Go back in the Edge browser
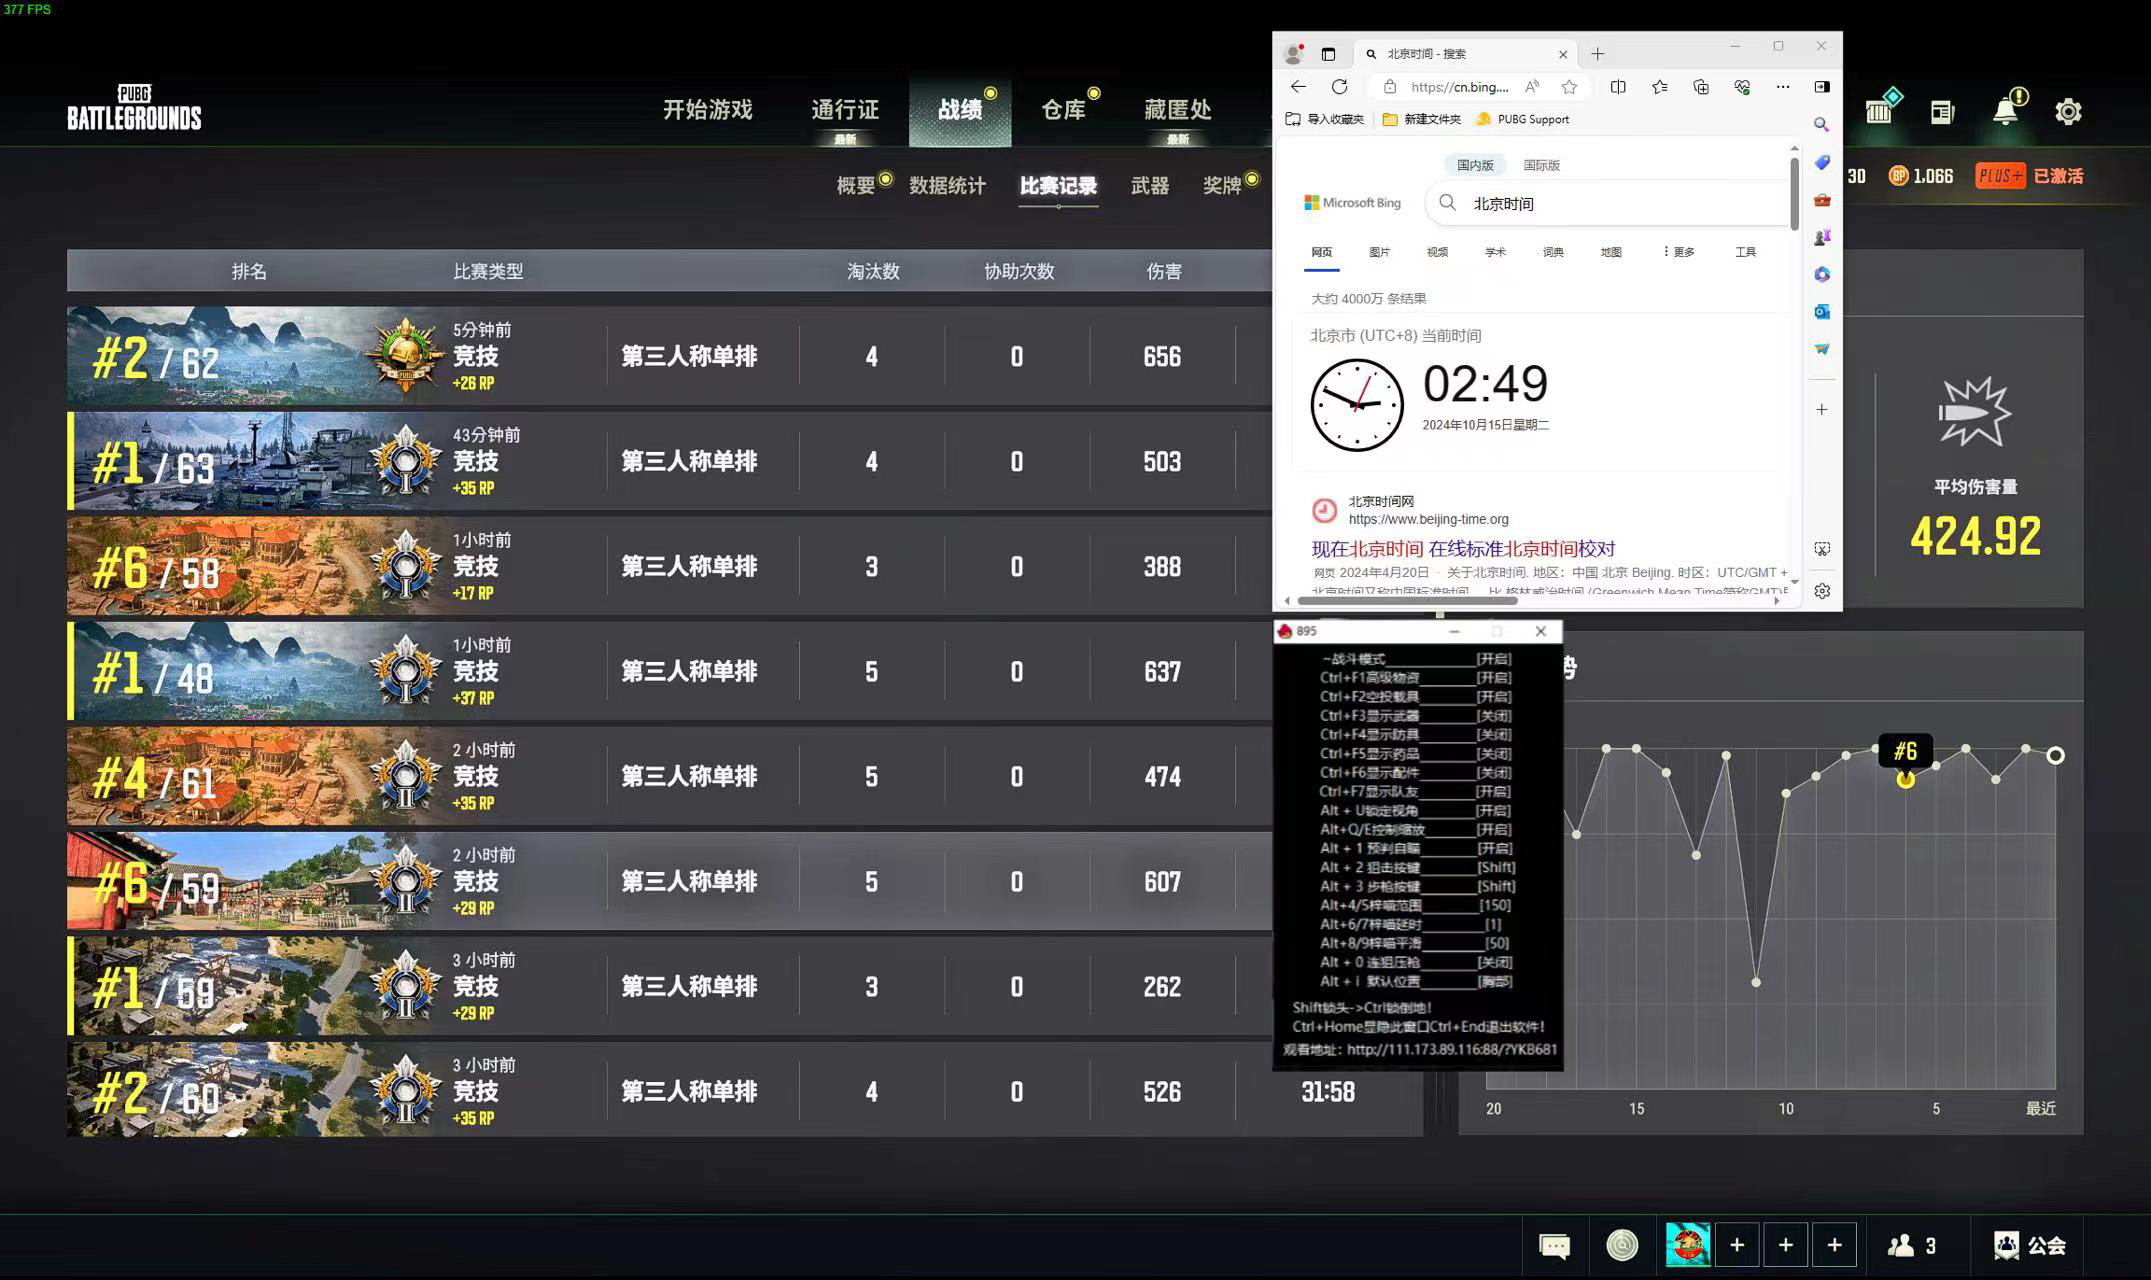This screenshot has height=1280, width=2151. (x=1298, y=87)
